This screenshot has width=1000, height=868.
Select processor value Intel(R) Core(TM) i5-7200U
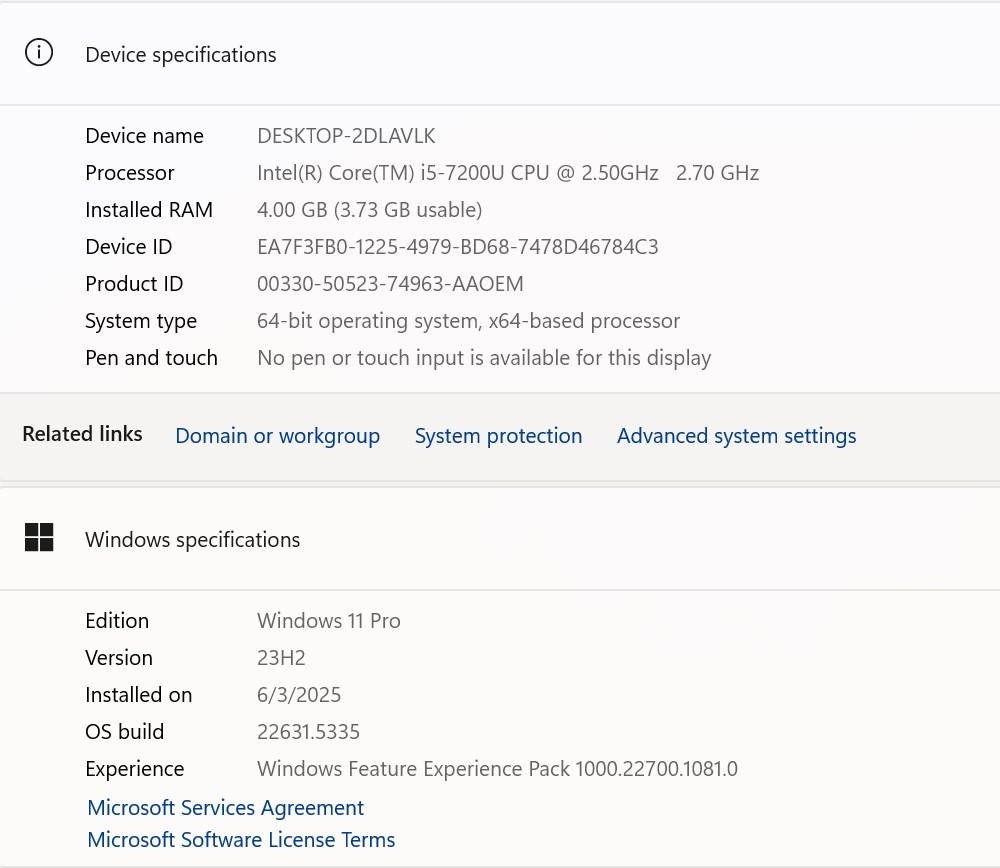click(x=508, y=173)
